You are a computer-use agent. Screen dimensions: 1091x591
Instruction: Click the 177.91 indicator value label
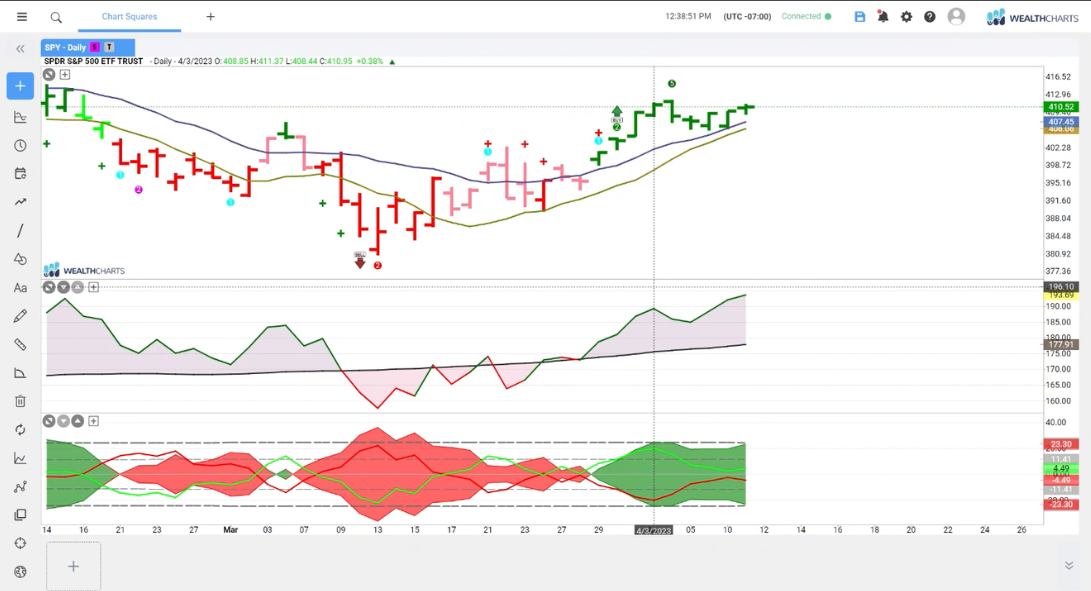tap(1061, 345)
